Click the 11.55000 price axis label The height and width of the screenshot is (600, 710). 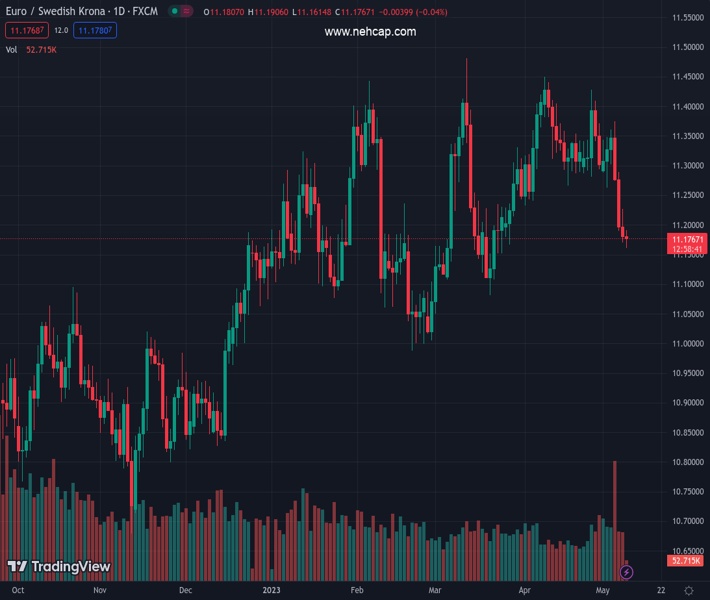[688, 18]
